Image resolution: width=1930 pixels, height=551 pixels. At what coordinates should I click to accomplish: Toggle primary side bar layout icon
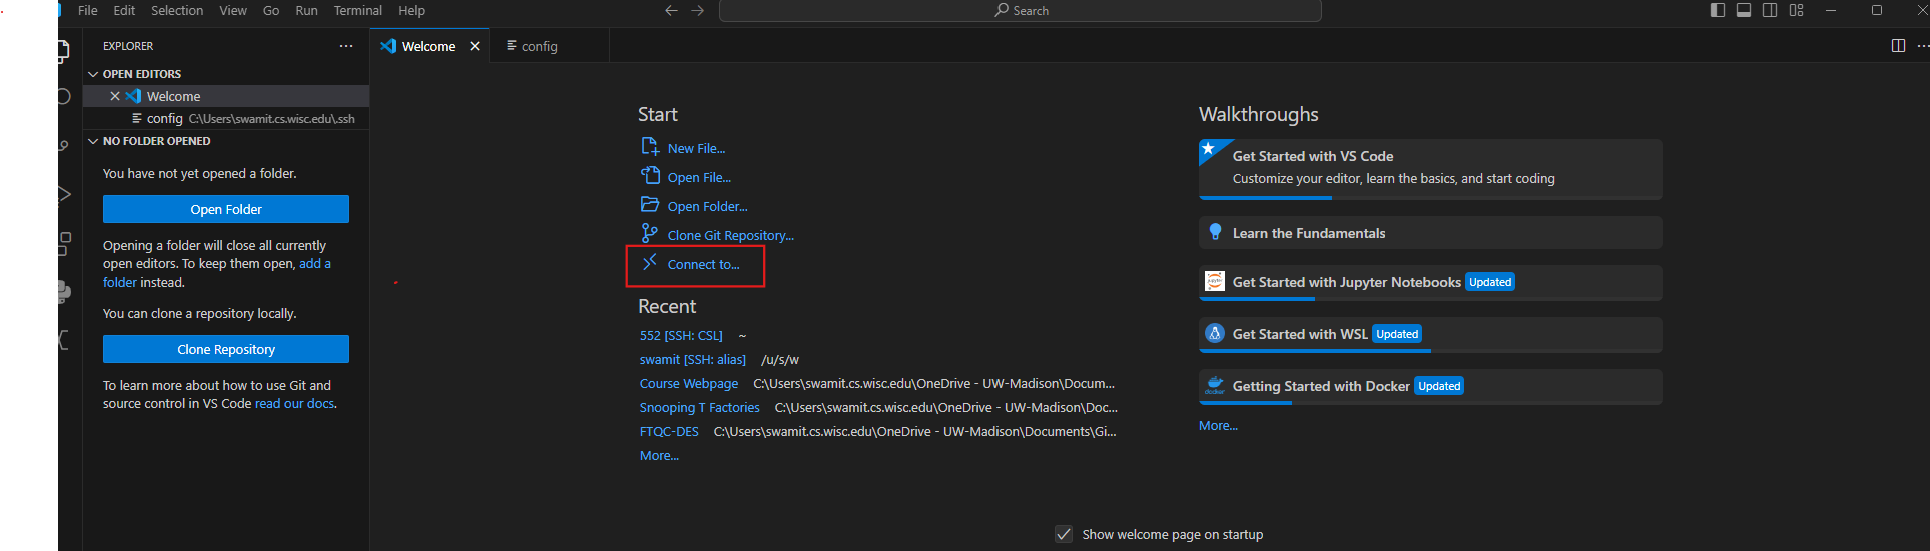pos(1718,10)
